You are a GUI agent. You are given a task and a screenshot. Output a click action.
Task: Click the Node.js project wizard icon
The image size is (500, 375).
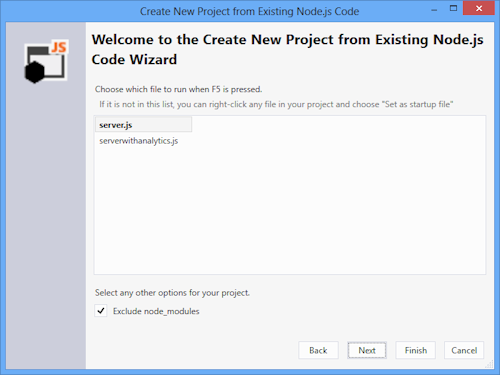46,61
